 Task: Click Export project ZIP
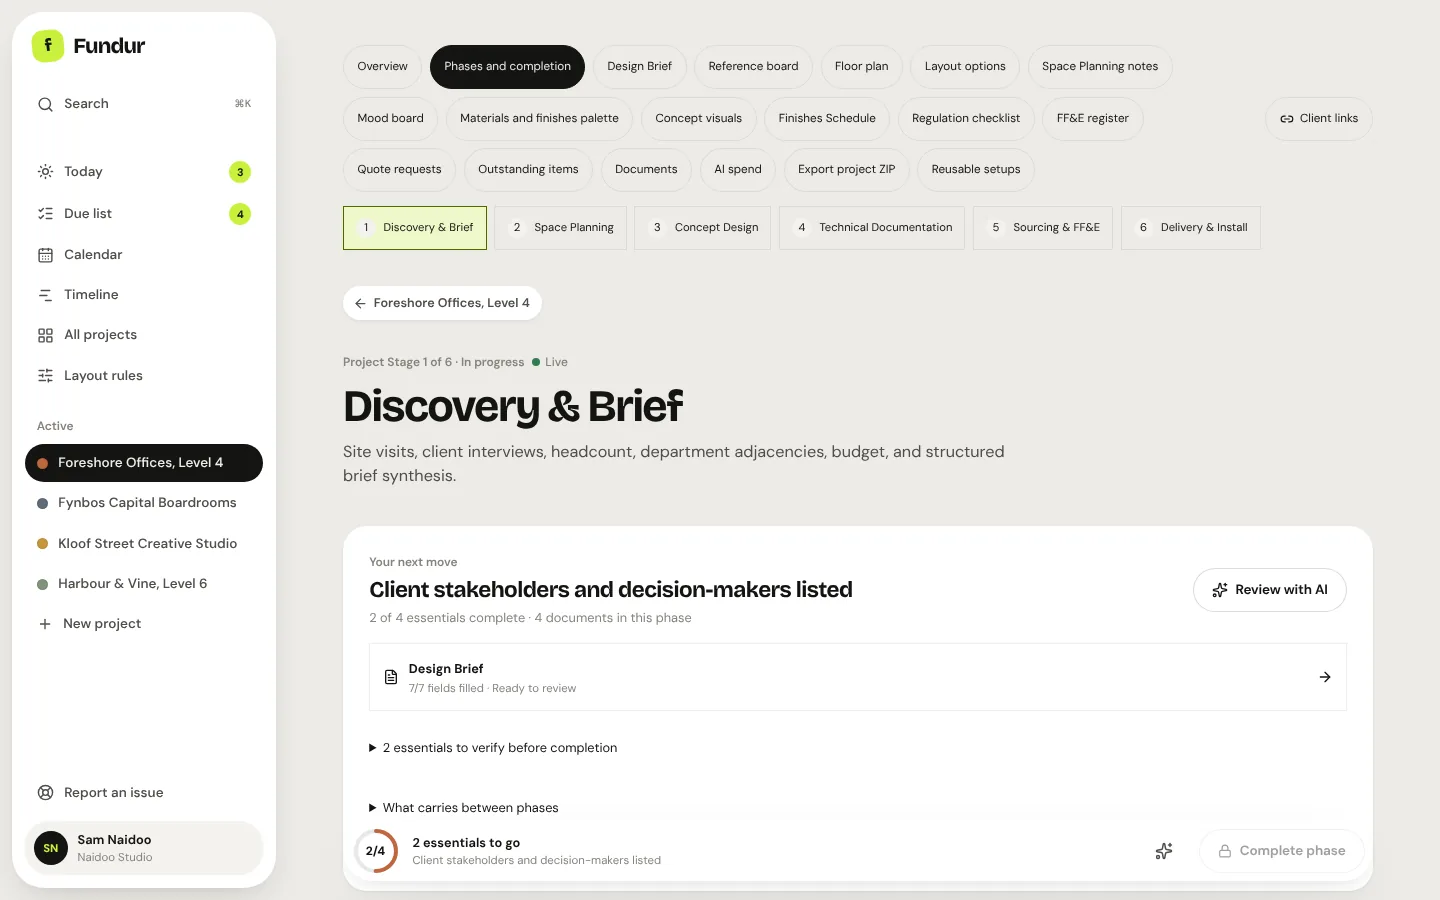[x=846, y=170]
